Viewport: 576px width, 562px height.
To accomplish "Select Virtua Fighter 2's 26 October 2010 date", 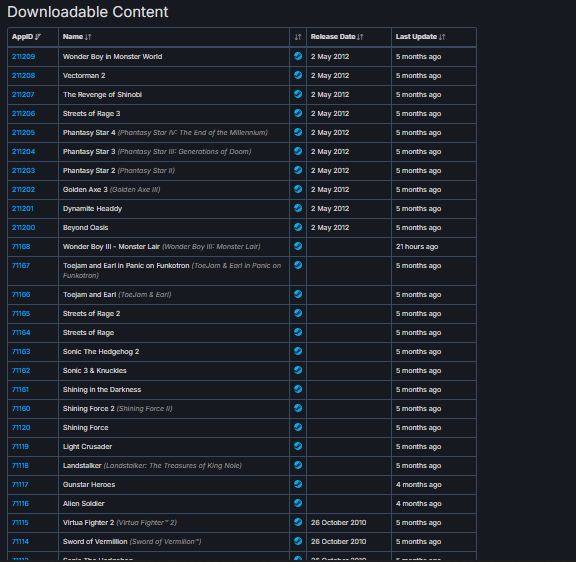I will [349, 523].
